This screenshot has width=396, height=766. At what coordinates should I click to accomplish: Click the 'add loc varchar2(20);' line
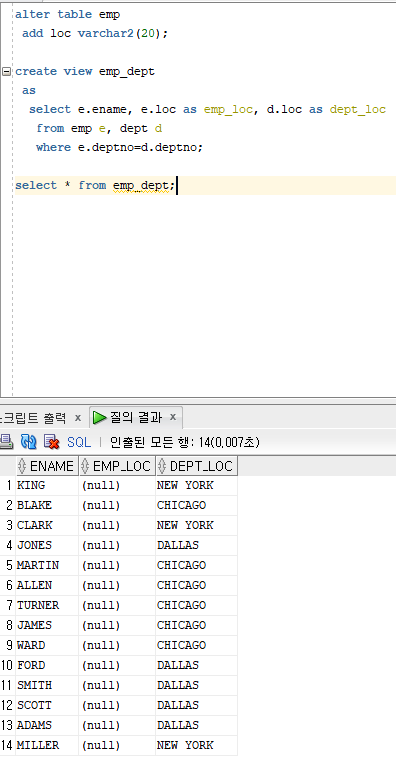coord(95,34)
